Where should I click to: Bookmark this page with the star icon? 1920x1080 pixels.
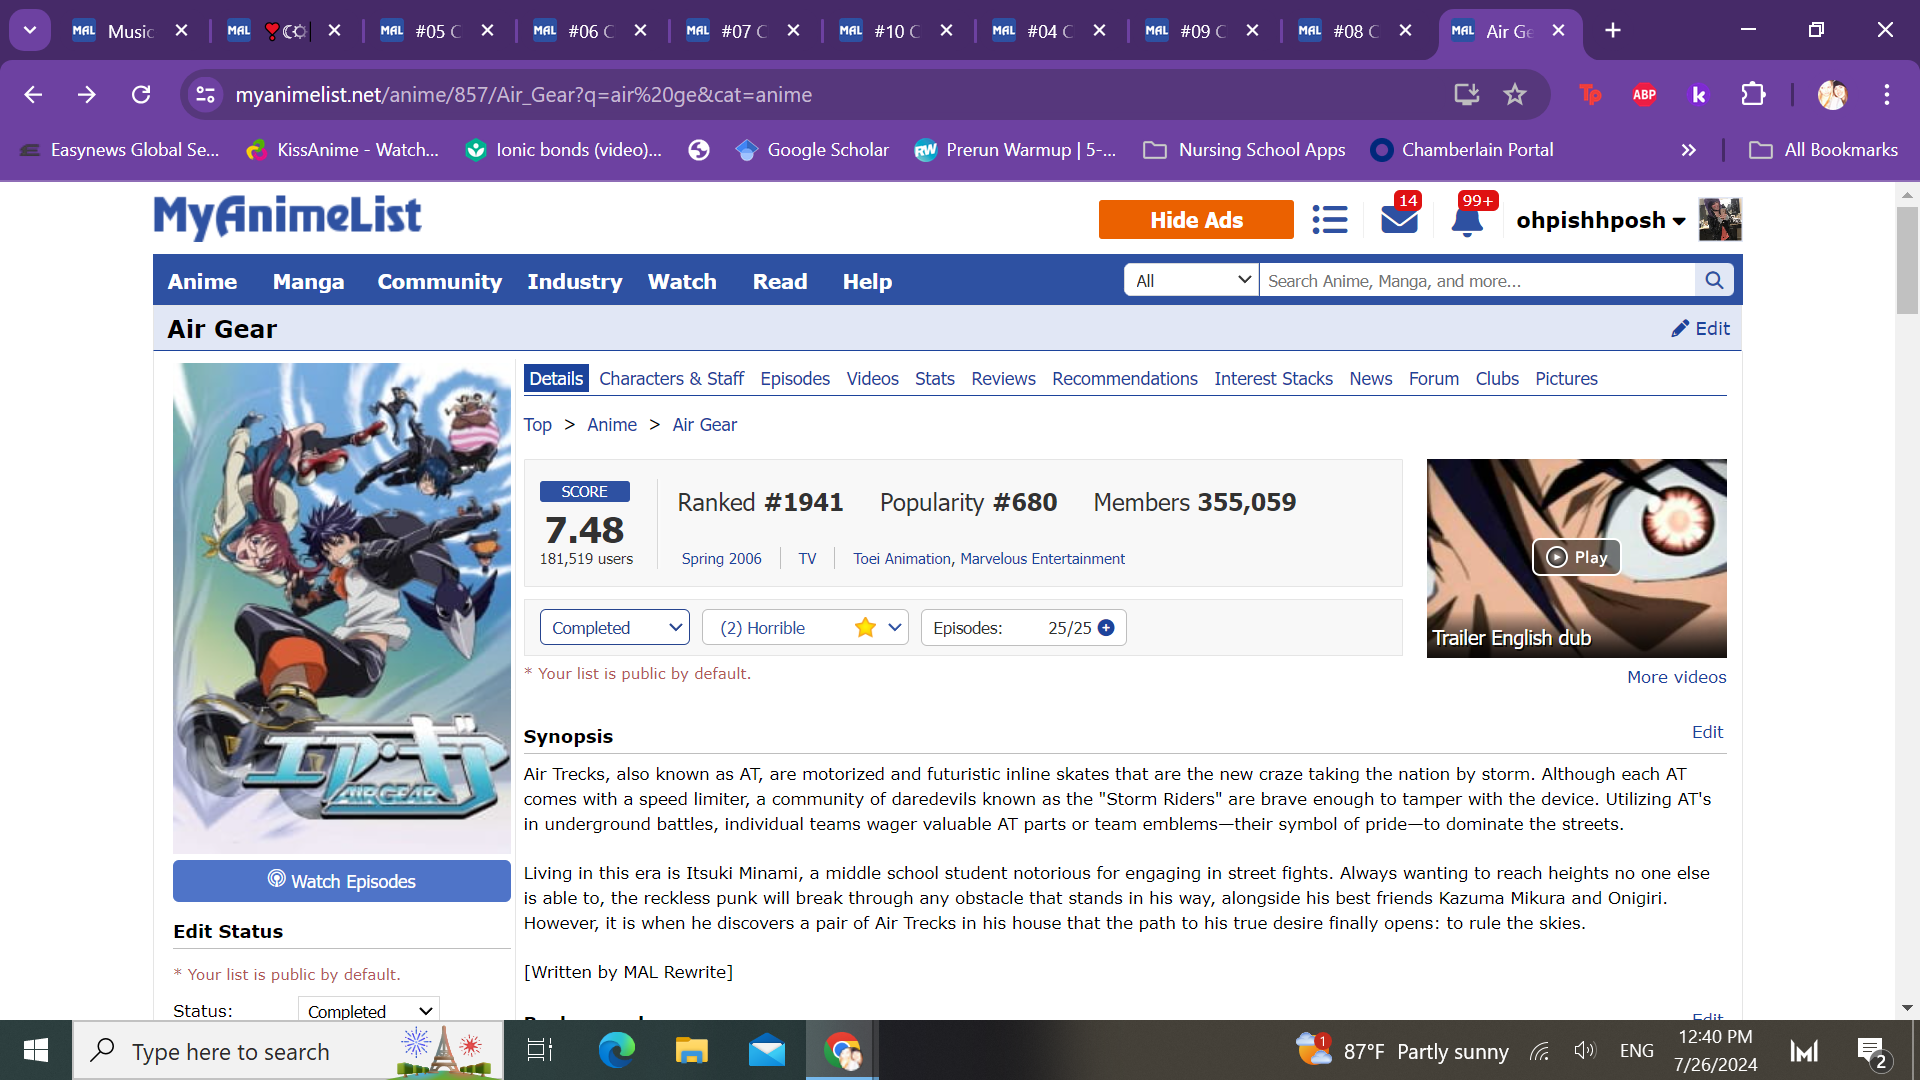pyautogui.click(x=1515, y=95)
